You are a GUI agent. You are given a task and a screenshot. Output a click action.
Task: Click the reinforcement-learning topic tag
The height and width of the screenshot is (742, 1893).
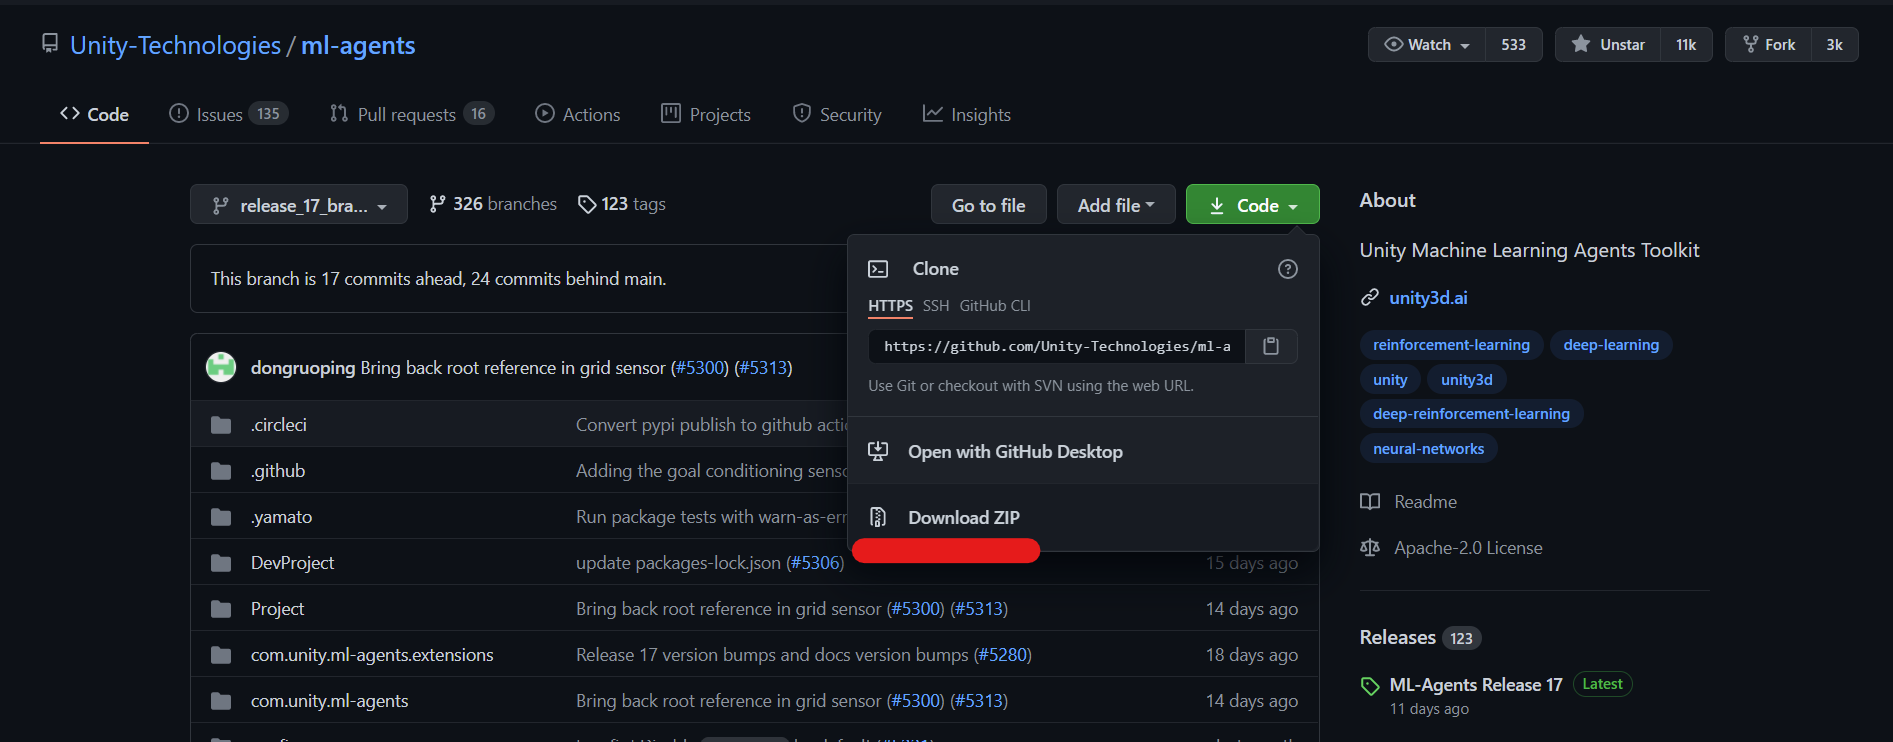click(x=1451, y=345)
